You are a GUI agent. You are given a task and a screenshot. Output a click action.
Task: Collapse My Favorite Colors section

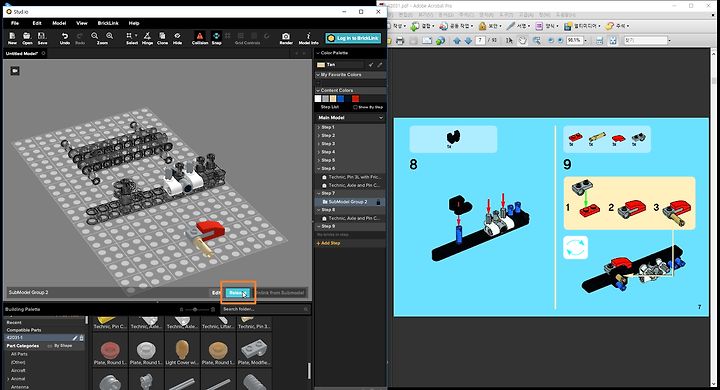(318, 74)
